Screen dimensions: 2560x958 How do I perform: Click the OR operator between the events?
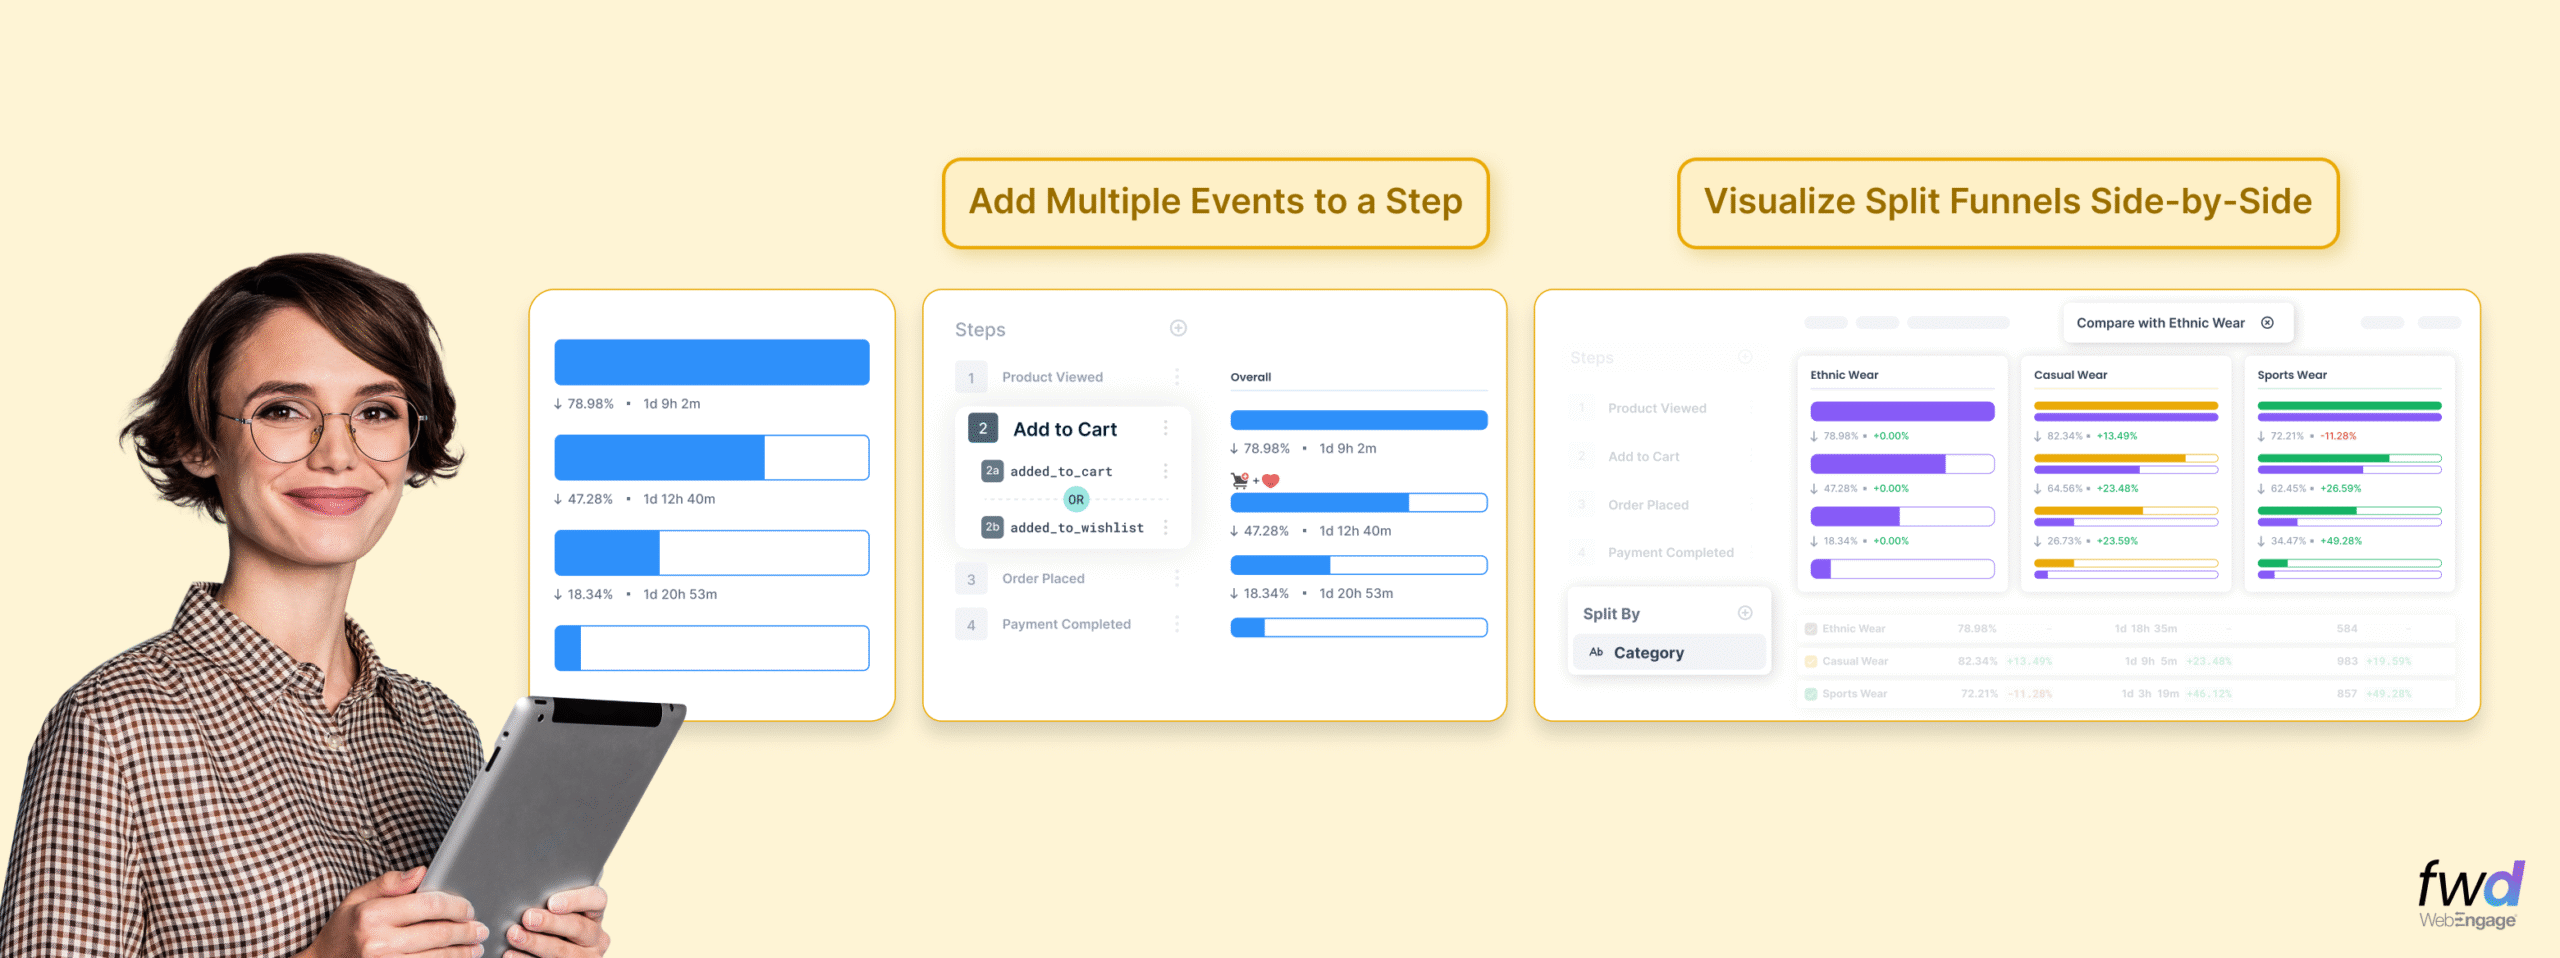coord(1076,499)
